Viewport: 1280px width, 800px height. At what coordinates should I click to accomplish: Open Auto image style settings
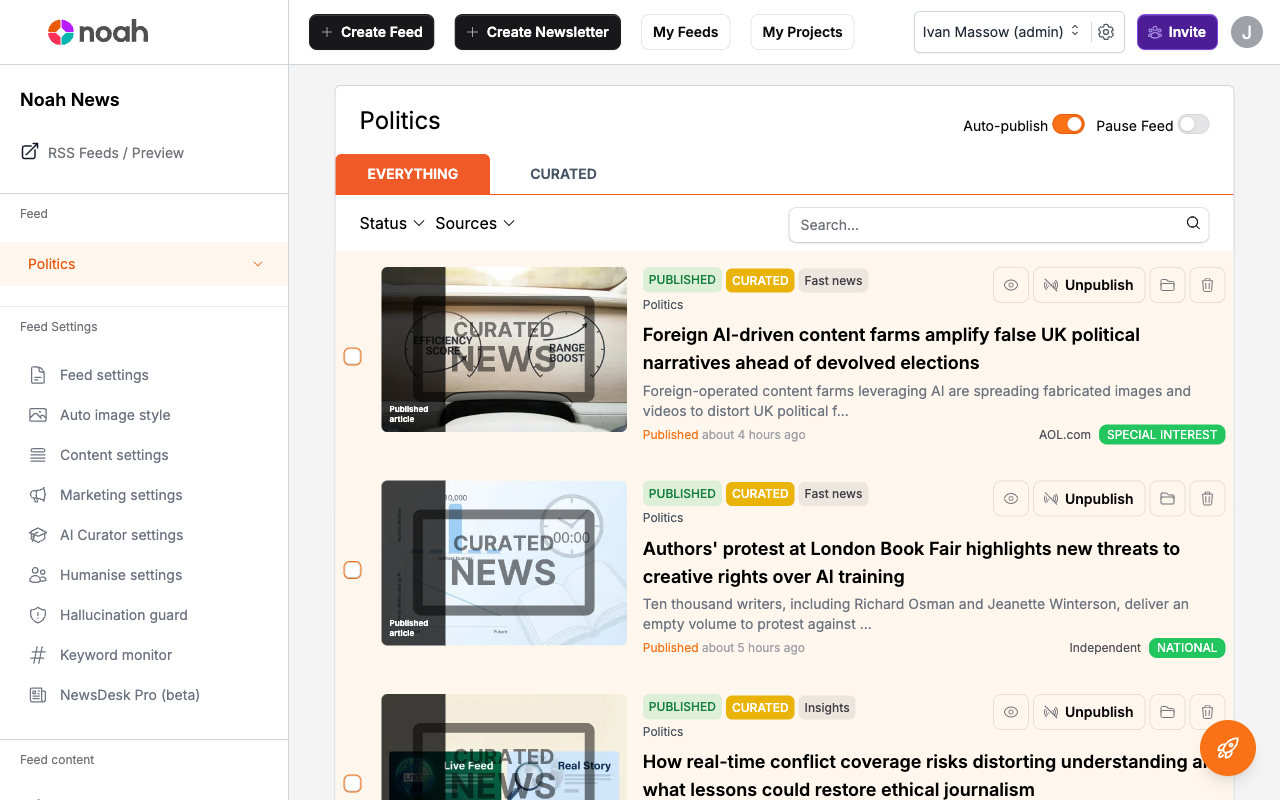pos(112,415)
